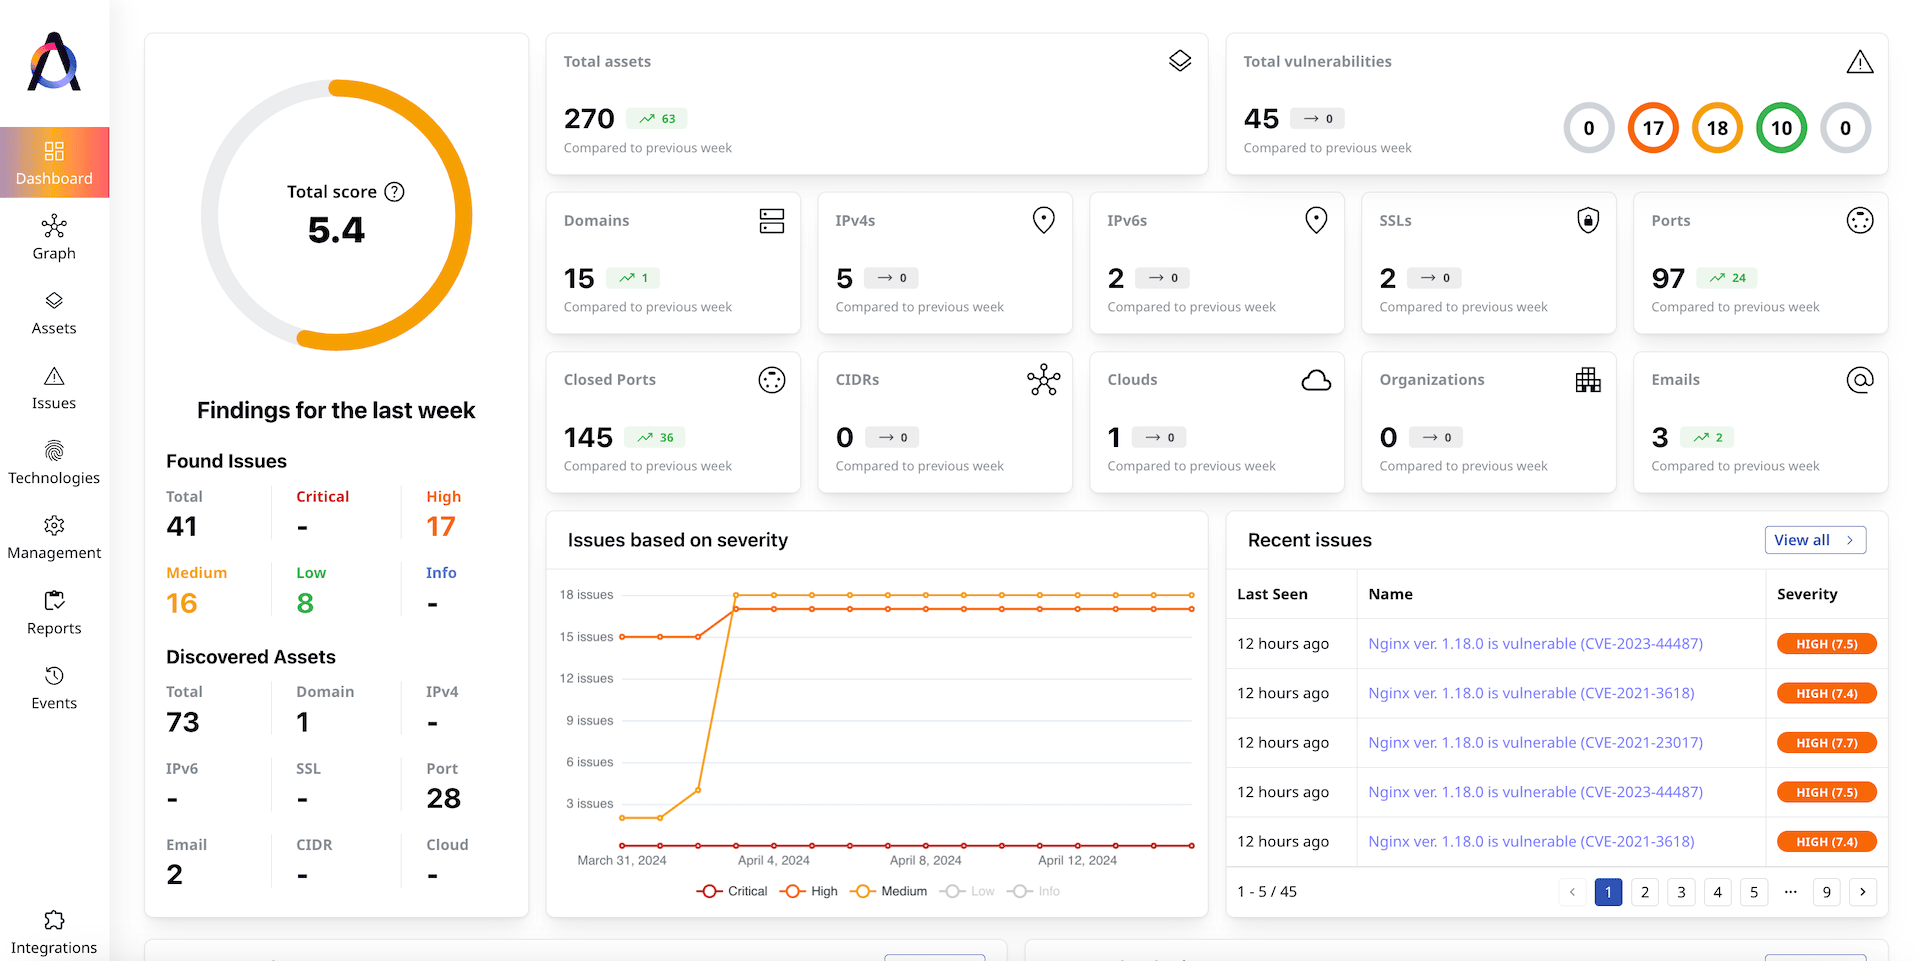Click the High issues count 17
The width and height of the screenshot is (1920, 961).
pyautogui.click(x=441, y=527)
